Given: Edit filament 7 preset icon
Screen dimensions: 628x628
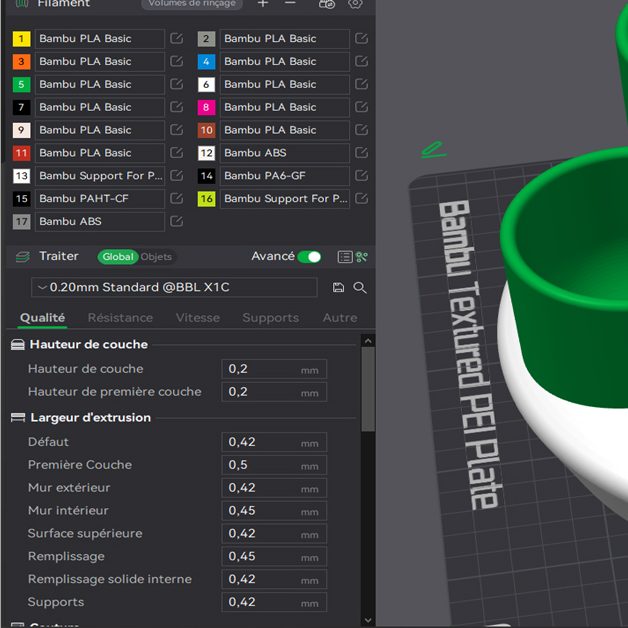Looking at the screenshot, I should [x=176, y=107].
